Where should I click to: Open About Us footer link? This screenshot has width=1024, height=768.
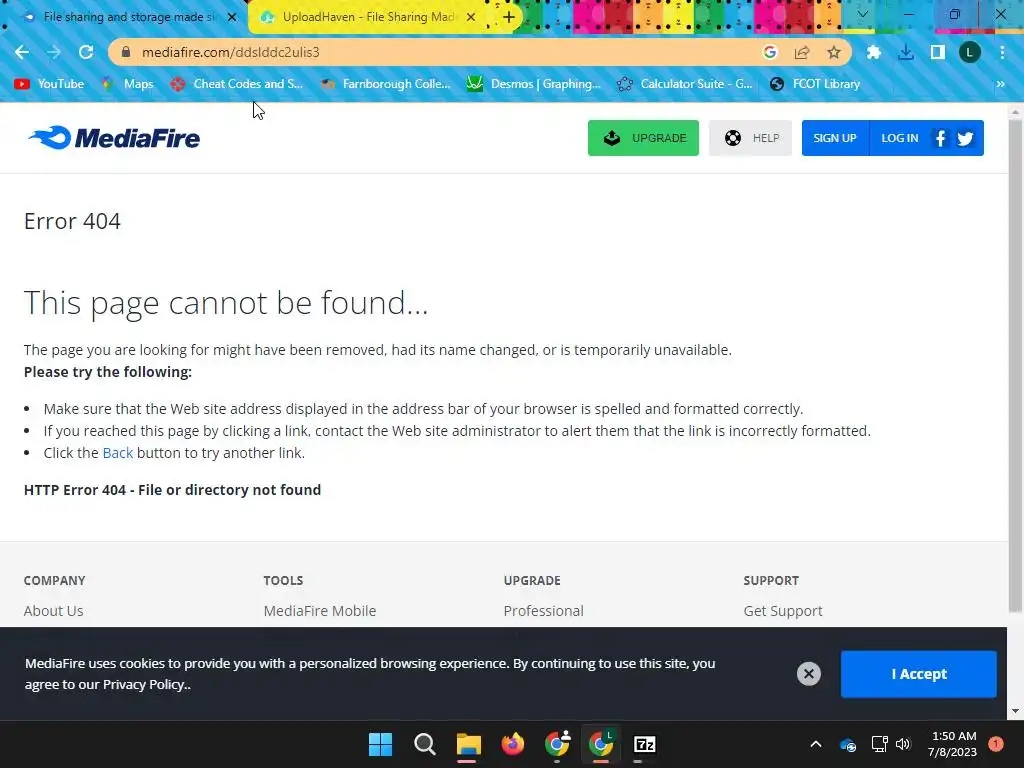tap(54, 611)
